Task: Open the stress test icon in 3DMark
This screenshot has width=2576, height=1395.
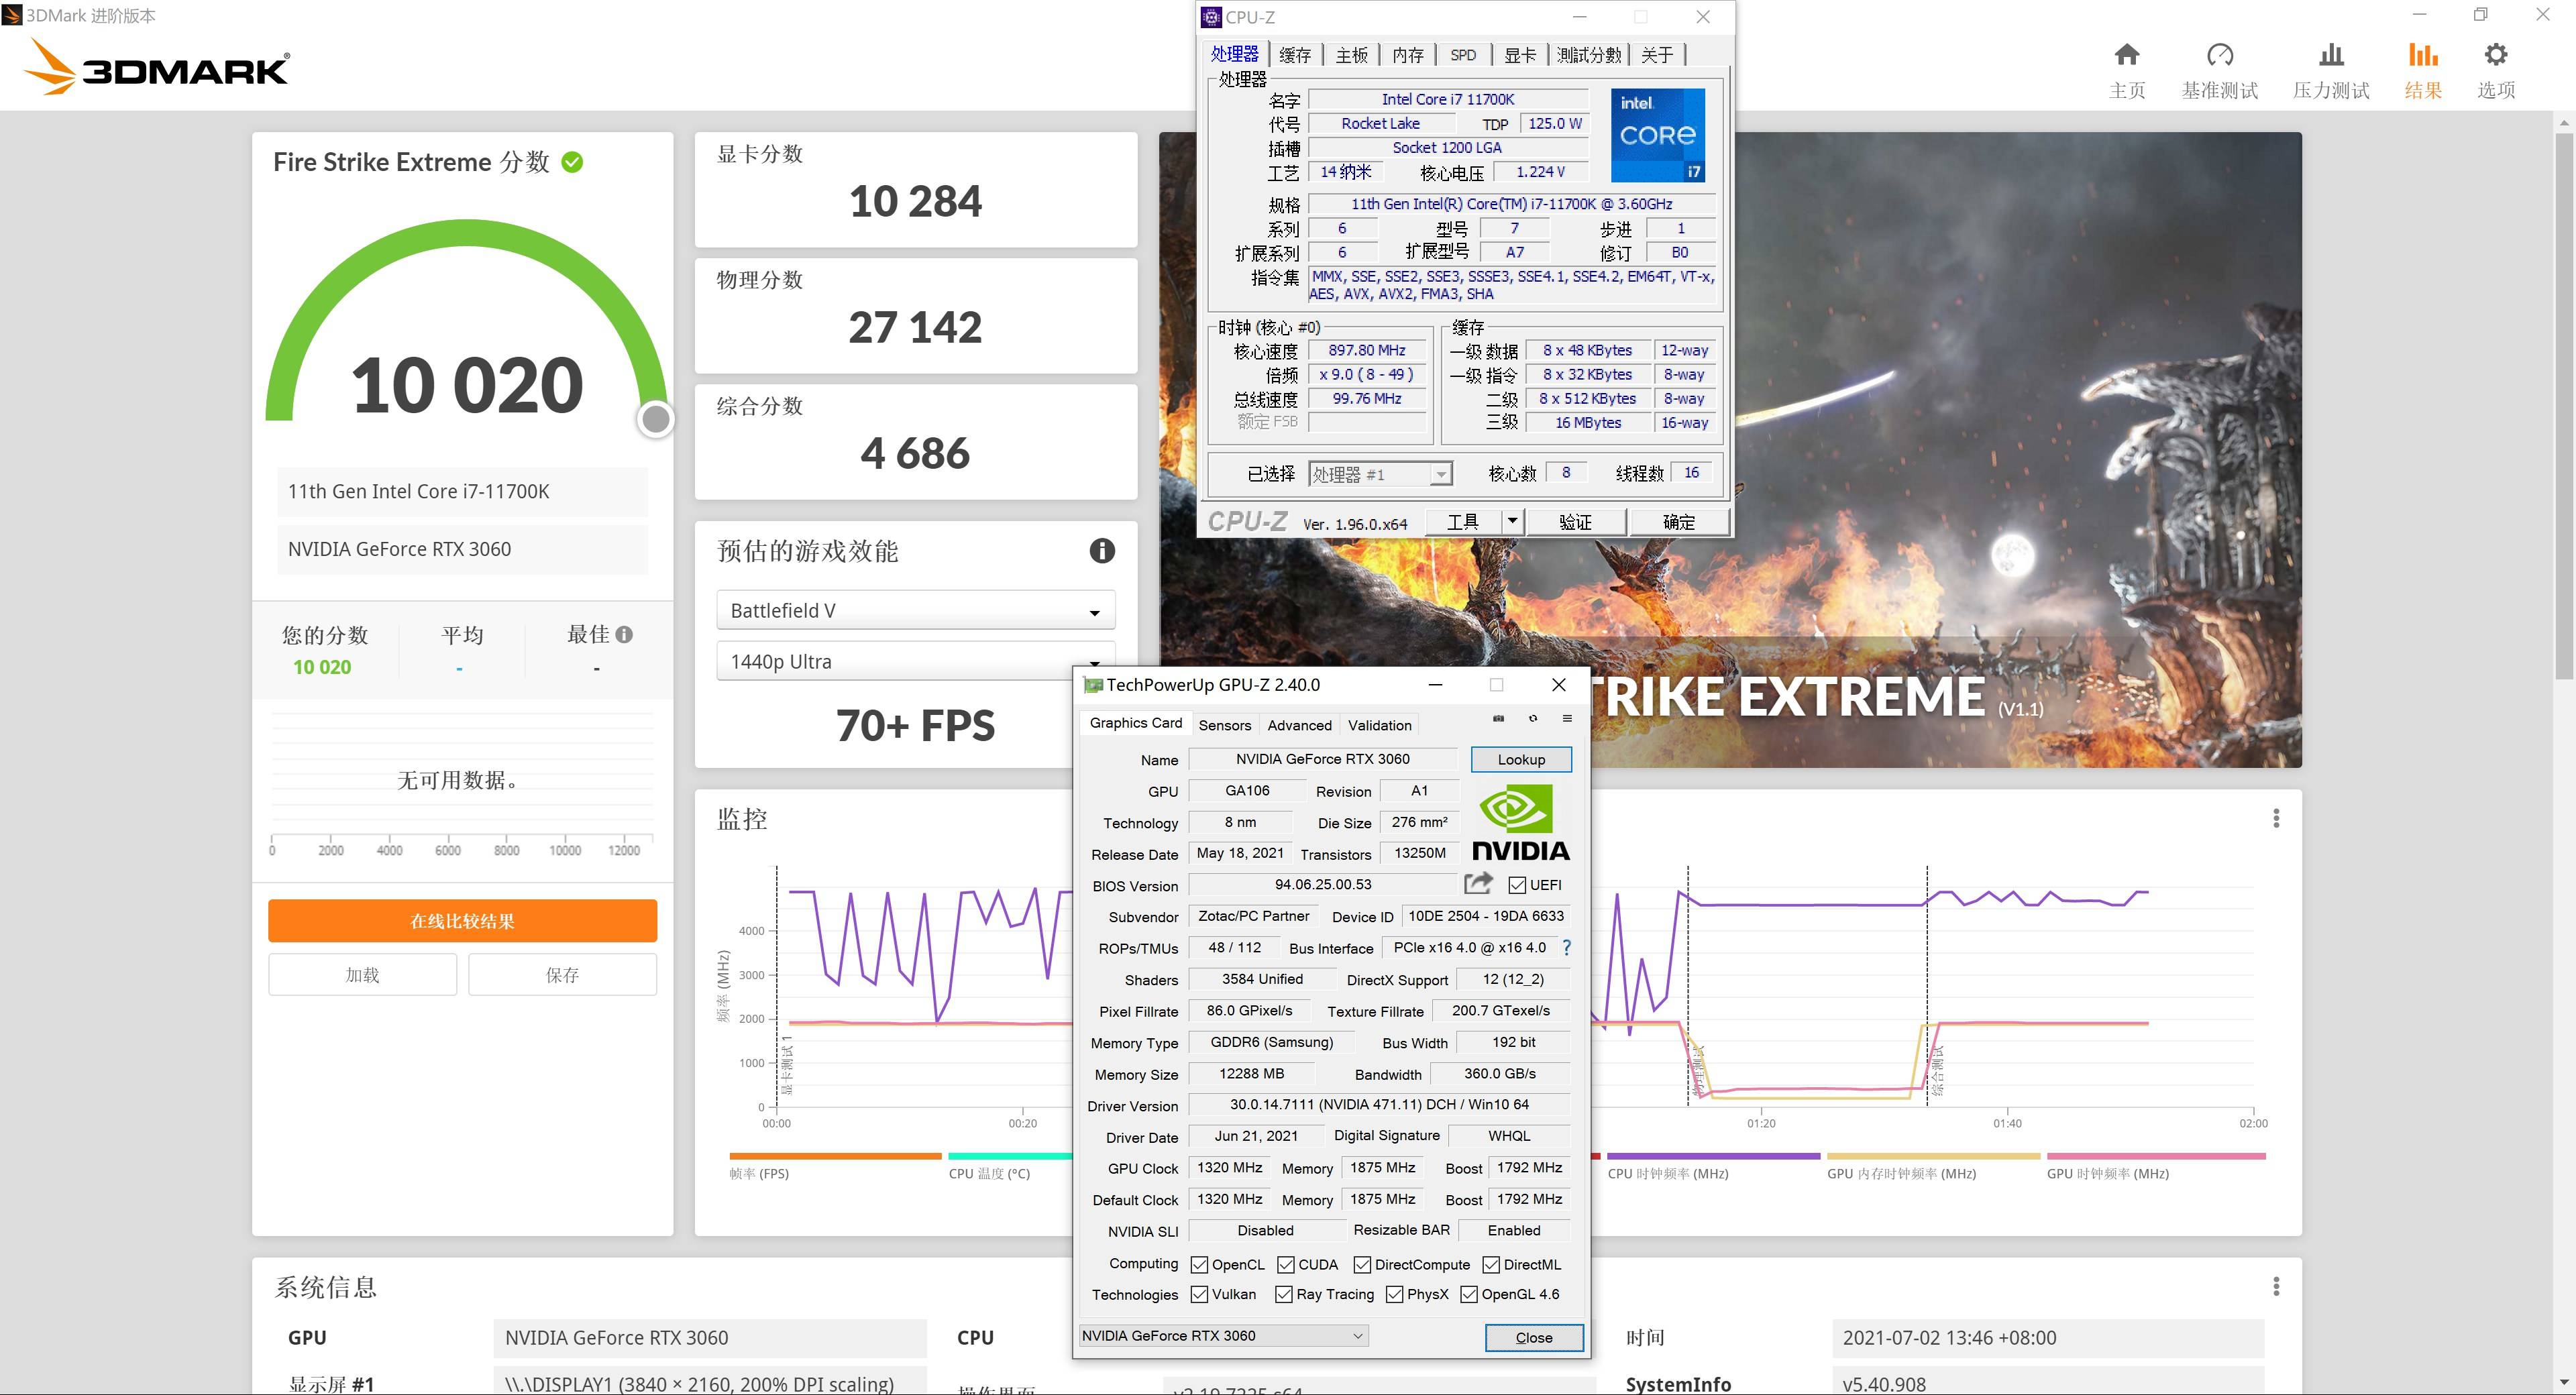Action: (x=2331, y=55)
